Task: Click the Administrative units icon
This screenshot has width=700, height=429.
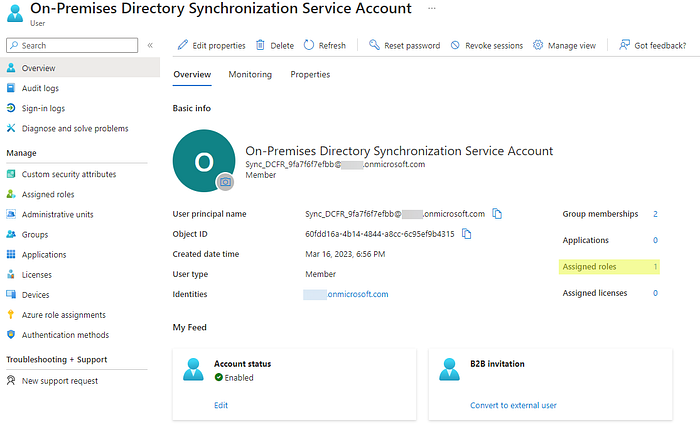Action: [x=11, y=214]
